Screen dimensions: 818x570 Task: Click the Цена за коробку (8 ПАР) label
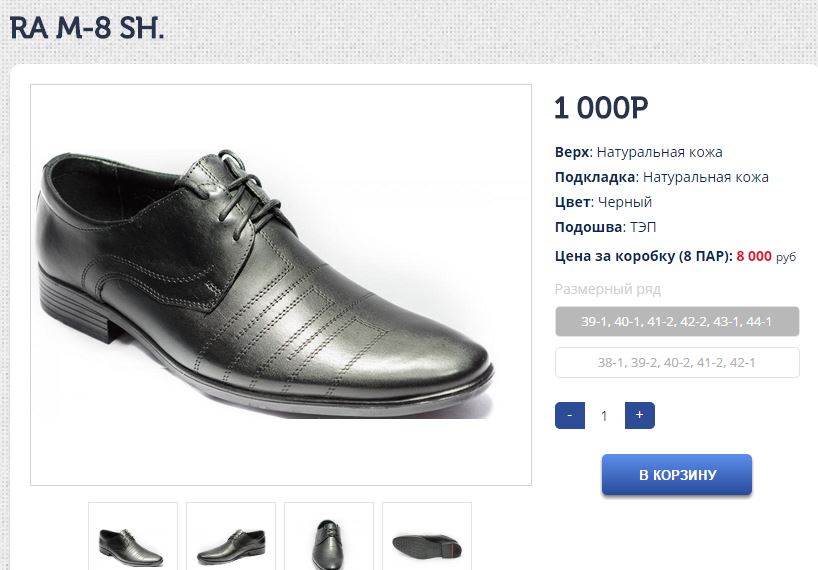point(643,256)
